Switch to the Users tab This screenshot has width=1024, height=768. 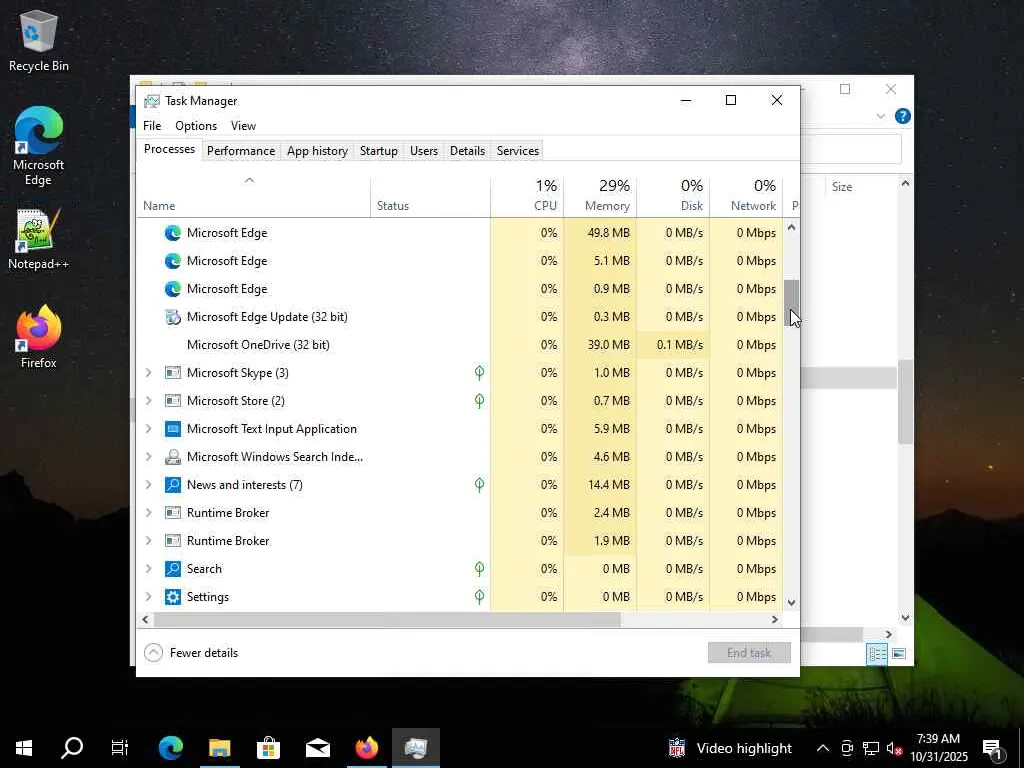pos(424,151)
